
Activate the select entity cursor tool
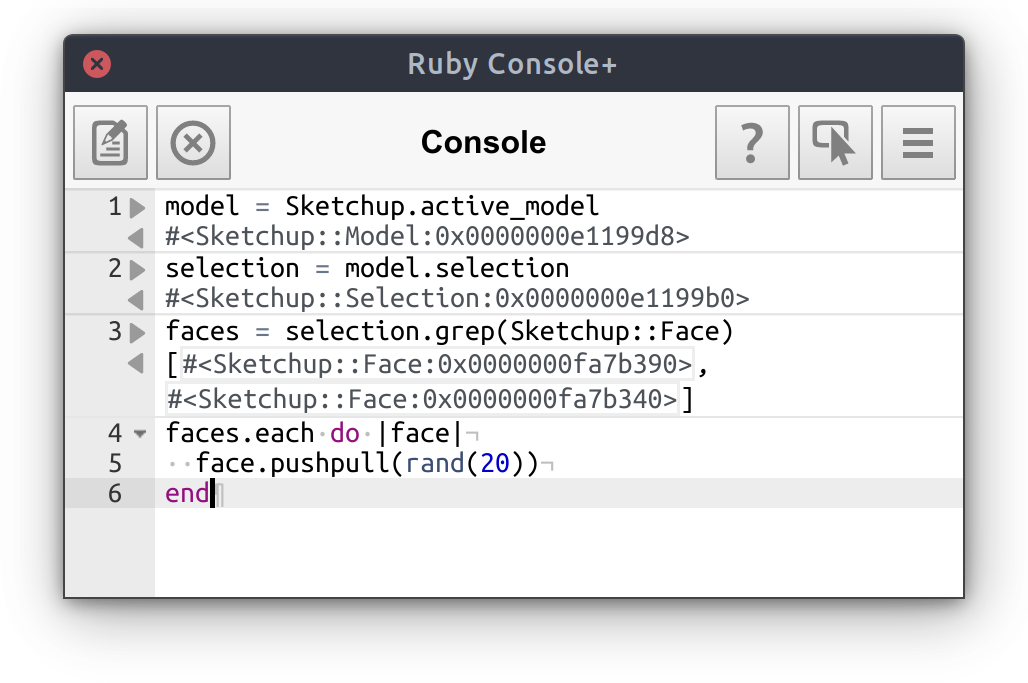pyautogui.click(x=835, y=143)
